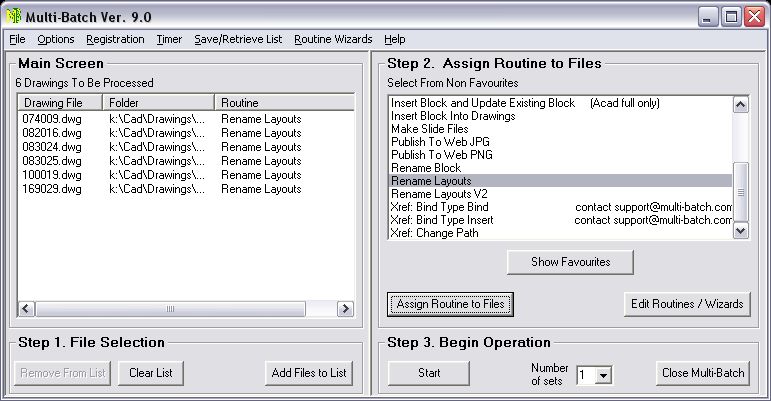Click the Clear List button

(x=150, y=373)
